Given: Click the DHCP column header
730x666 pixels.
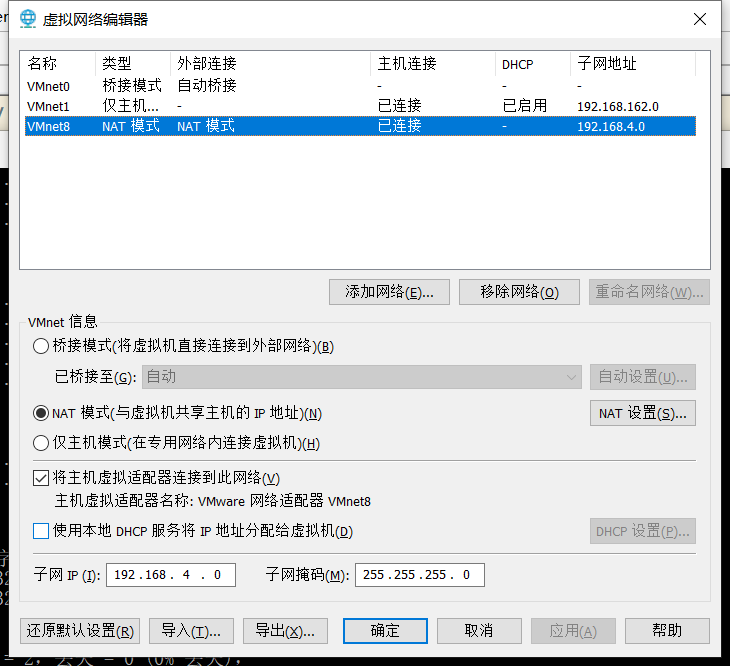Looking at the screenshot, I should 533,63.
